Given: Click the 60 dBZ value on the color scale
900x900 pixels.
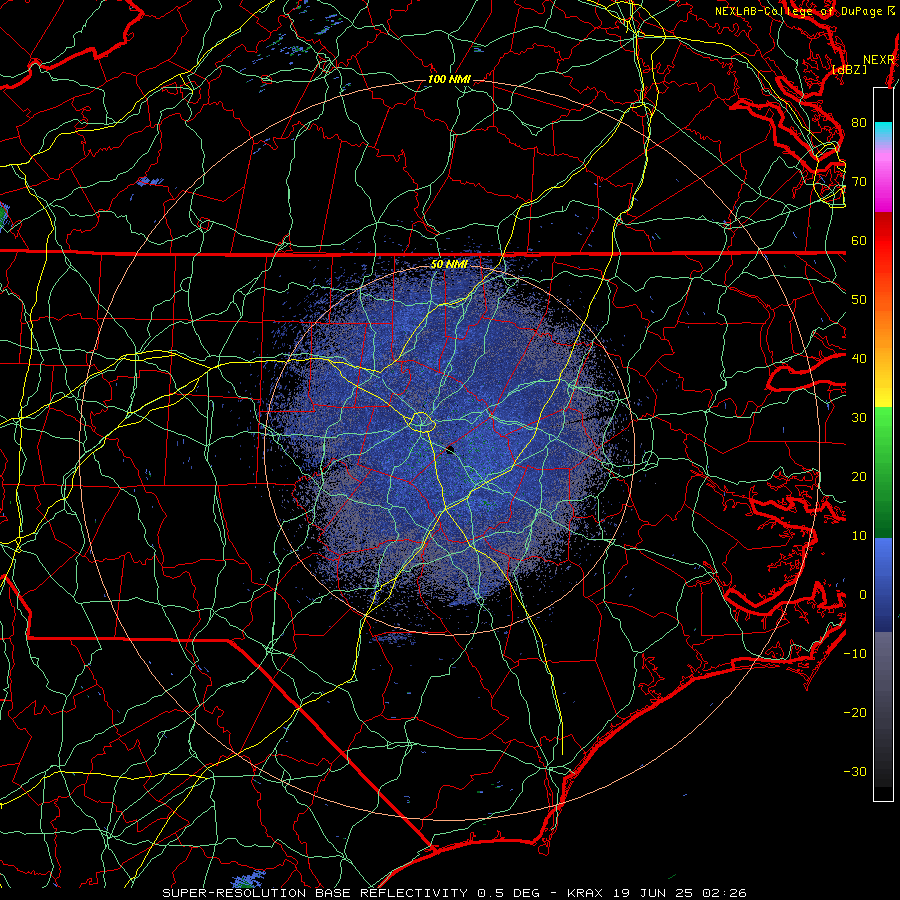Looking at the screenshot, I should point(859,241).
